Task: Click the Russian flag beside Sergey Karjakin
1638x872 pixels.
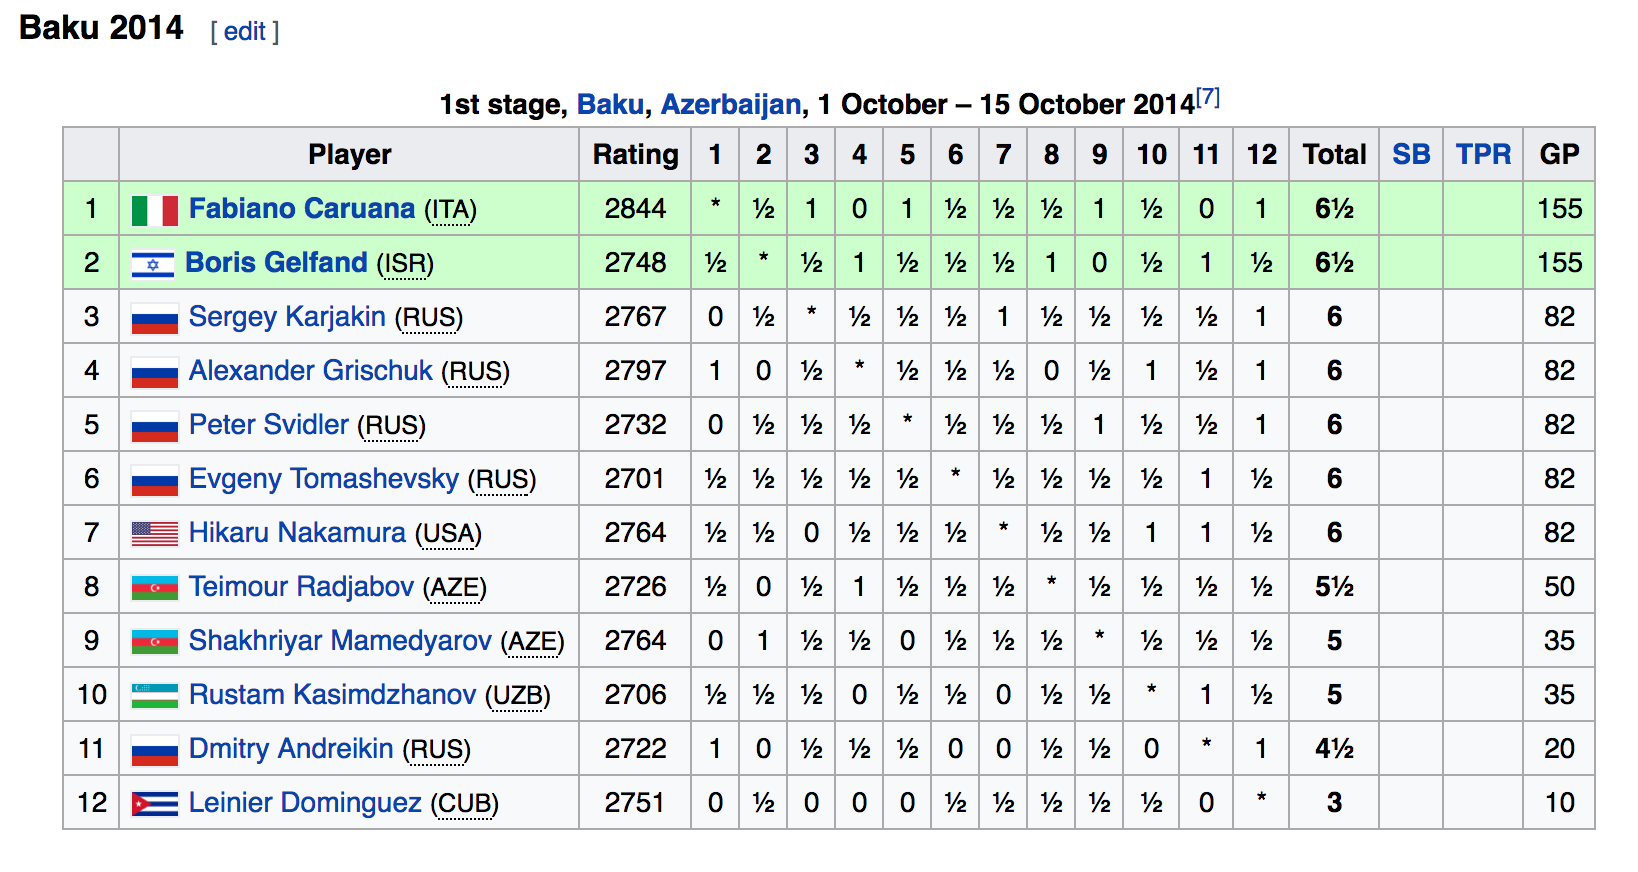Action: 154,318
